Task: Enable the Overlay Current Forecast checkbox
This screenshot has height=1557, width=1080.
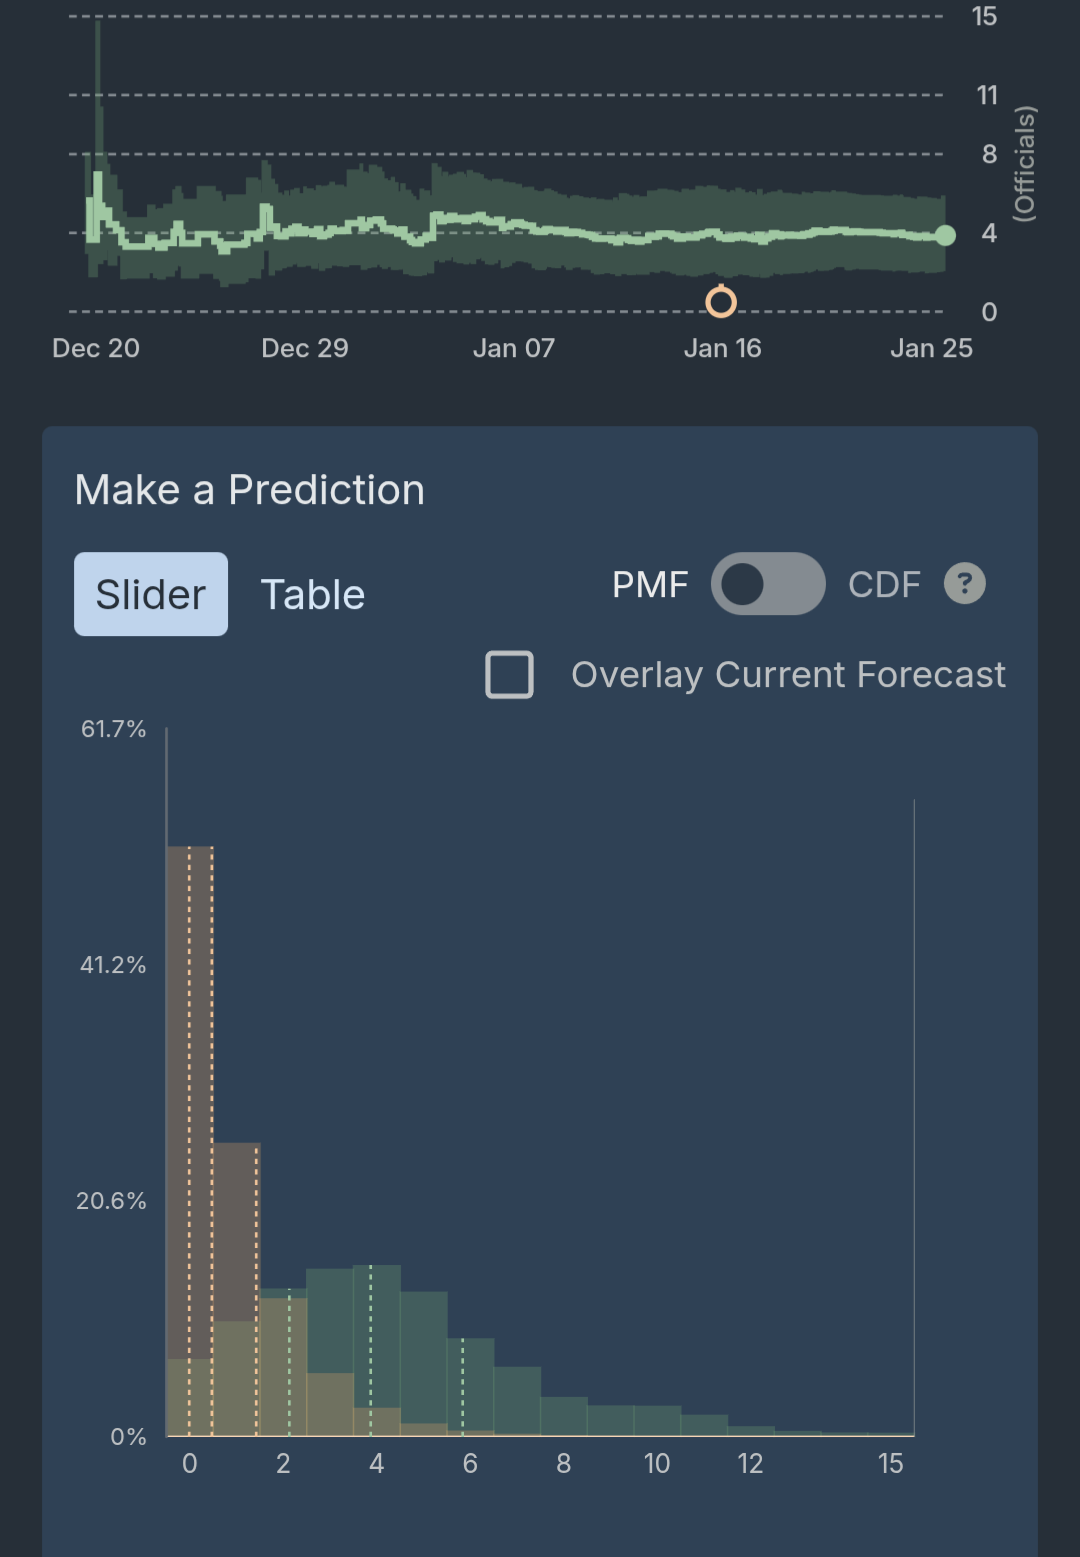Action: click(x=509, y=675)
